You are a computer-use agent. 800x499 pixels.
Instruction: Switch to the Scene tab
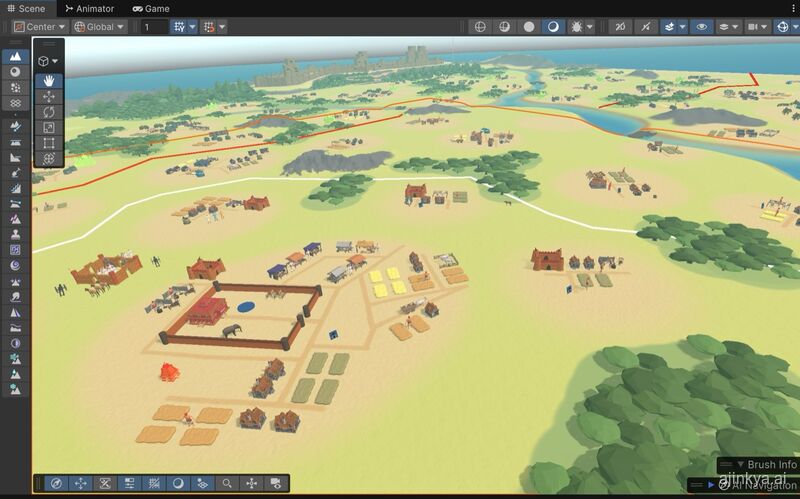click(x=26, y=9)
